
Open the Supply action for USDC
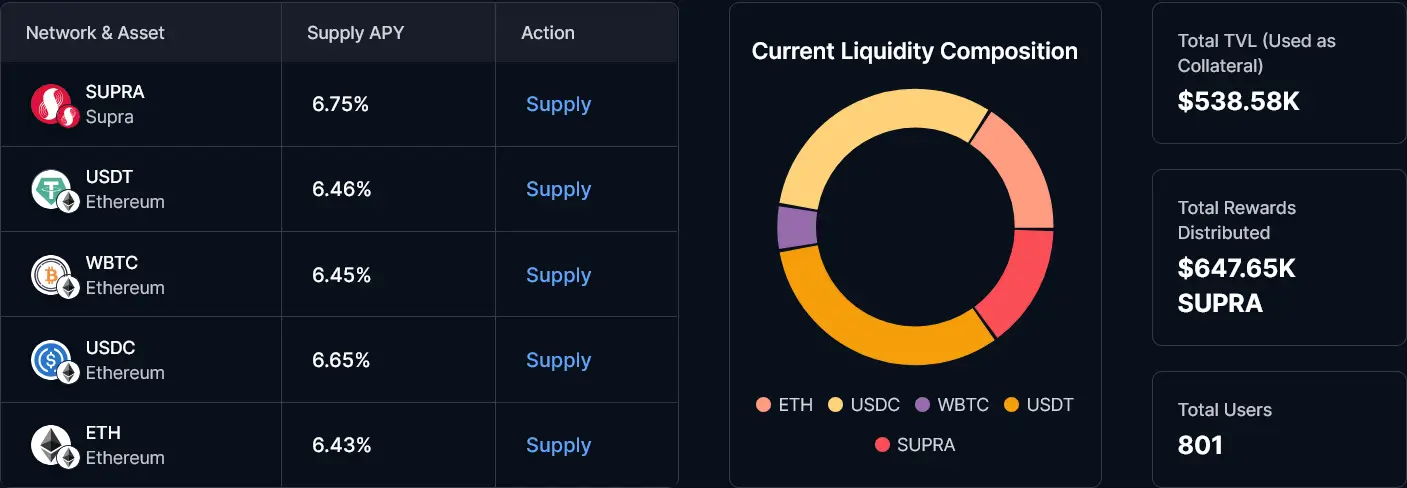(x=558, y=360)
